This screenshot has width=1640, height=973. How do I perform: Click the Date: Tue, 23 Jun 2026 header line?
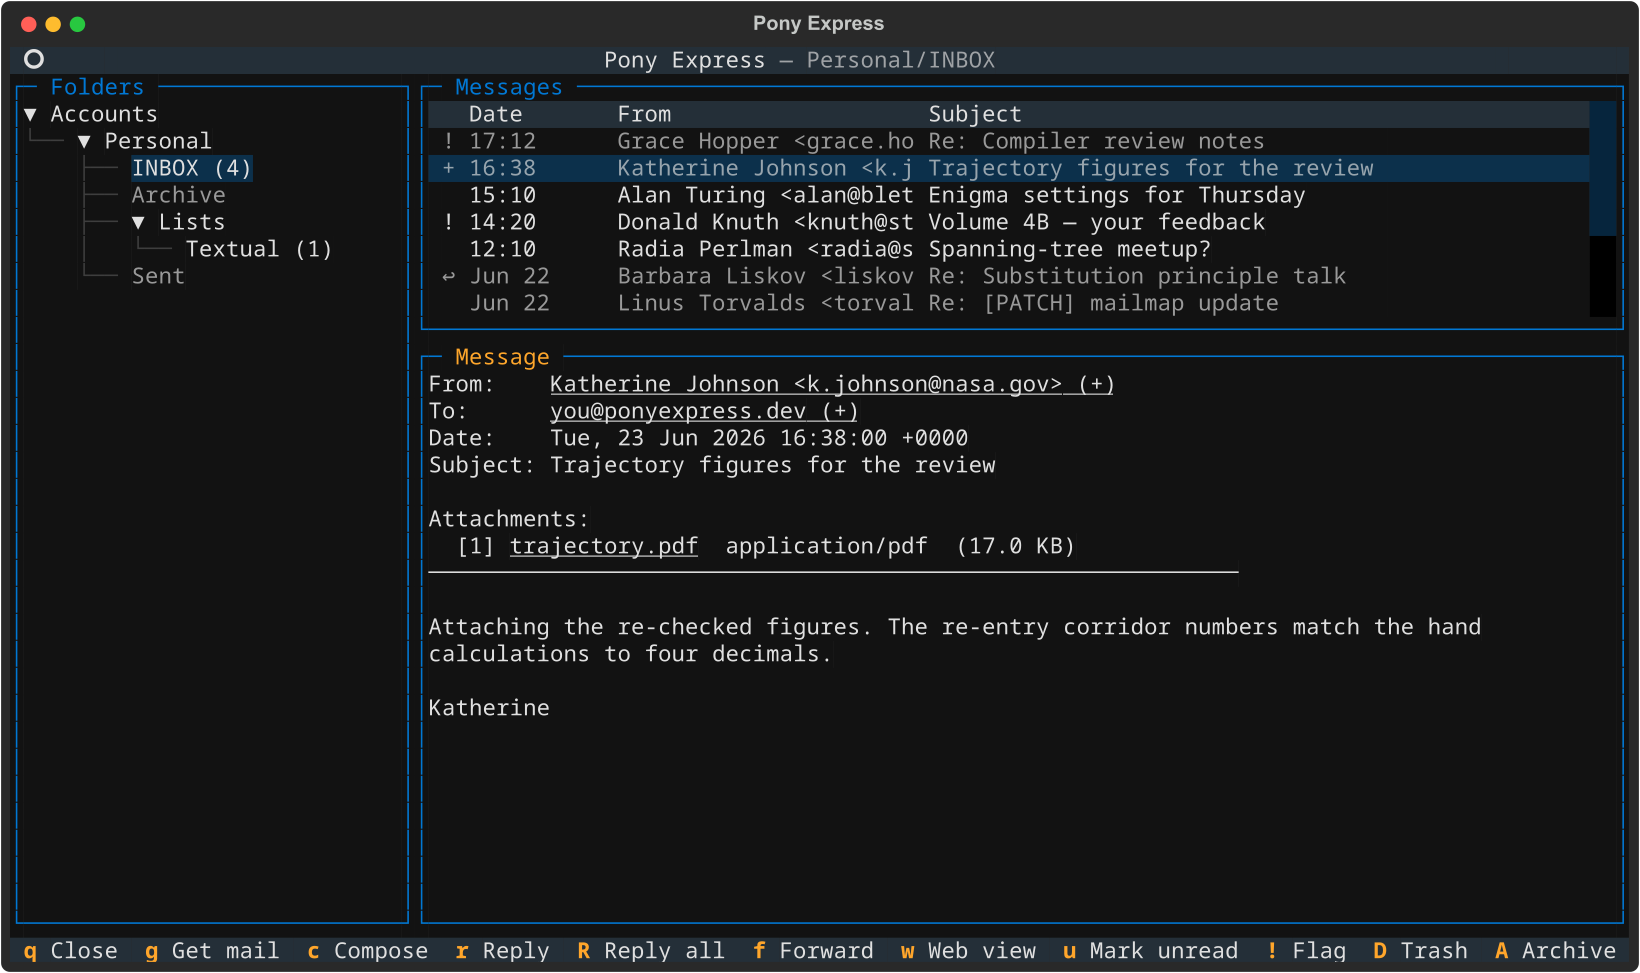[x=698, y=439]
